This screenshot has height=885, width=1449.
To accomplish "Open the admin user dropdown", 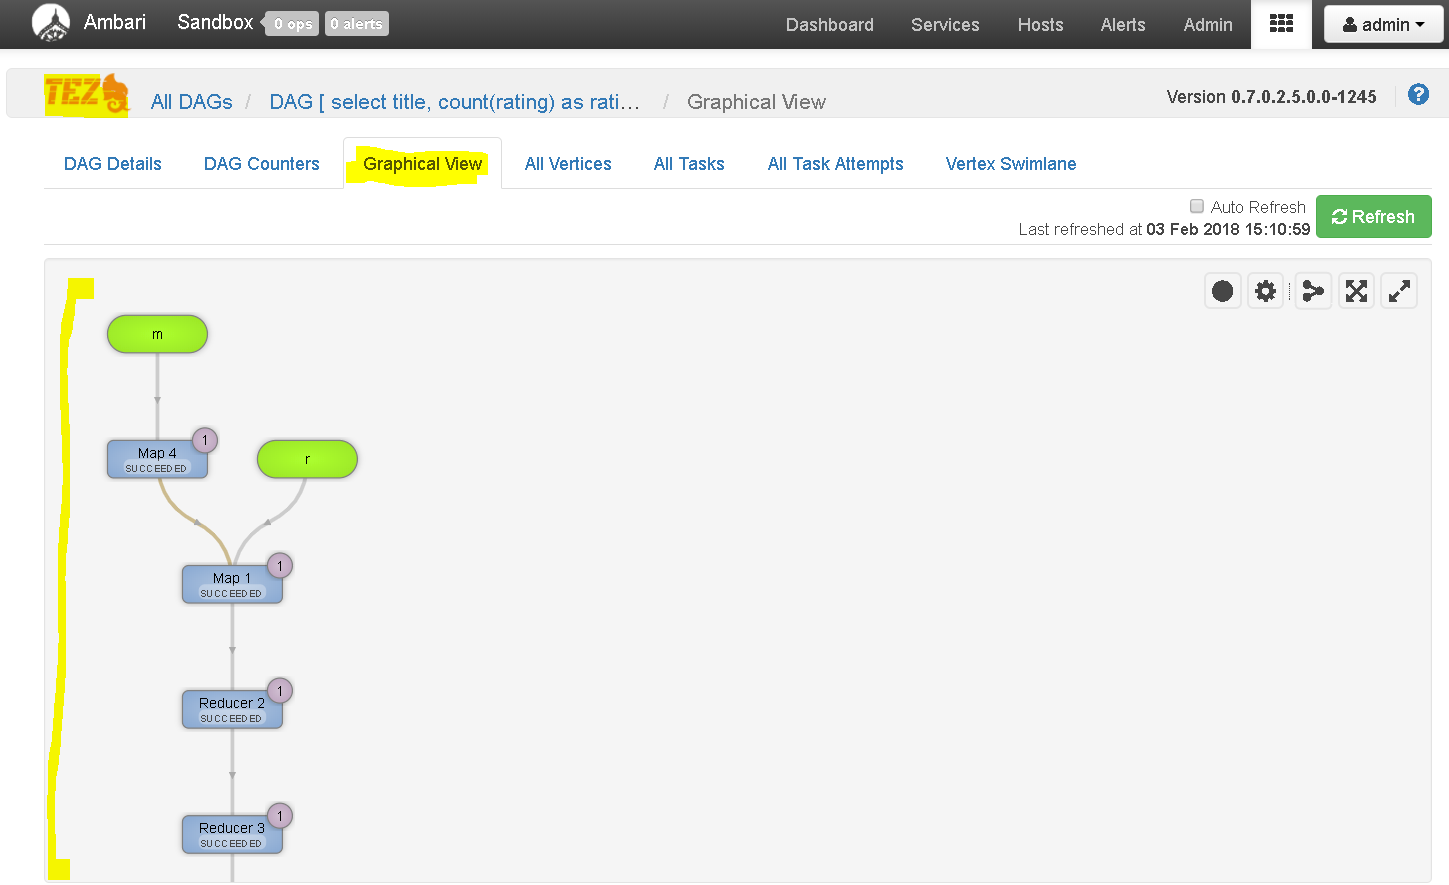I will tap(1384, 24).
